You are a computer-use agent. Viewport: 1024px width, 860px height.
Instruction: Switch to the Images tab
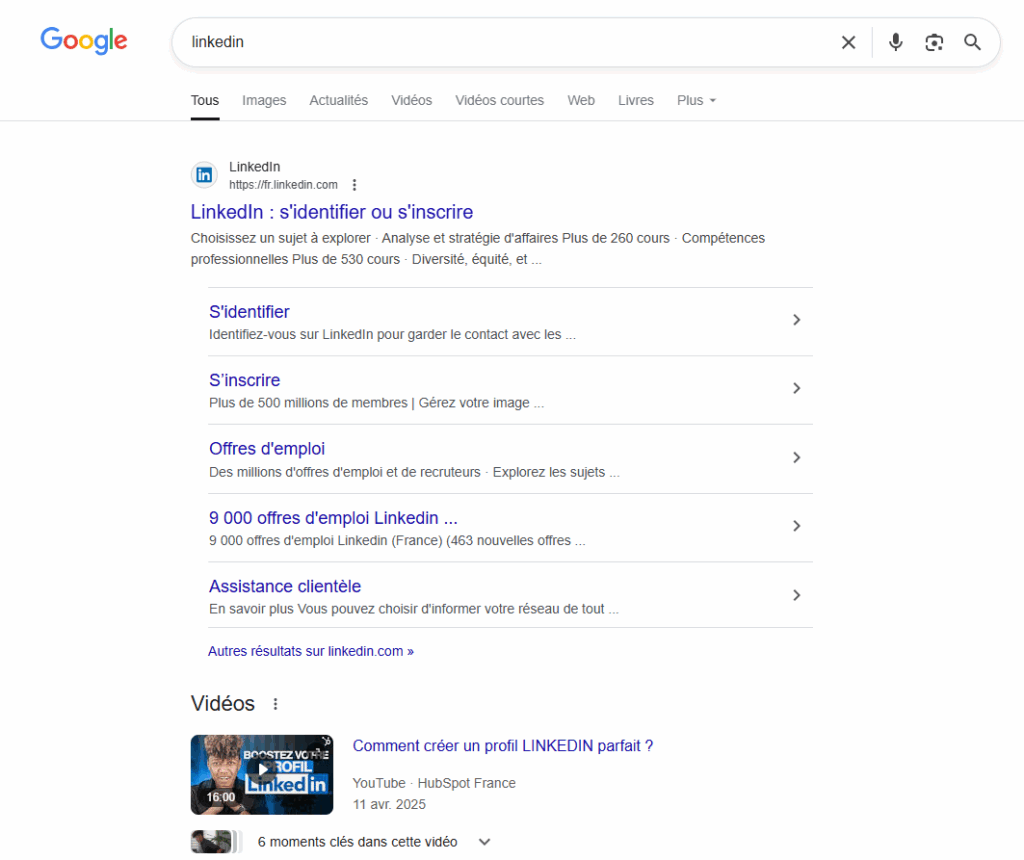264,101
